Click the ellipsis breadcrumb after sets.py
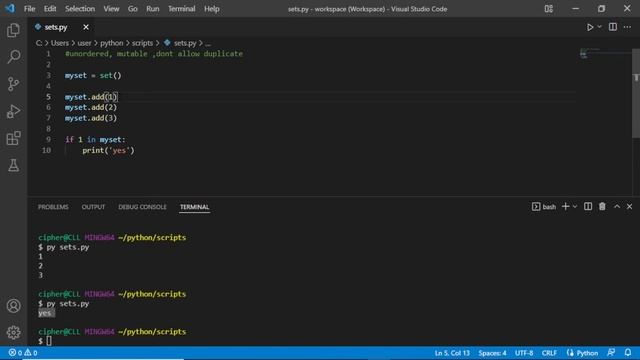The height and width of the screenshot is (360, 640). click(x=208, y=43)
